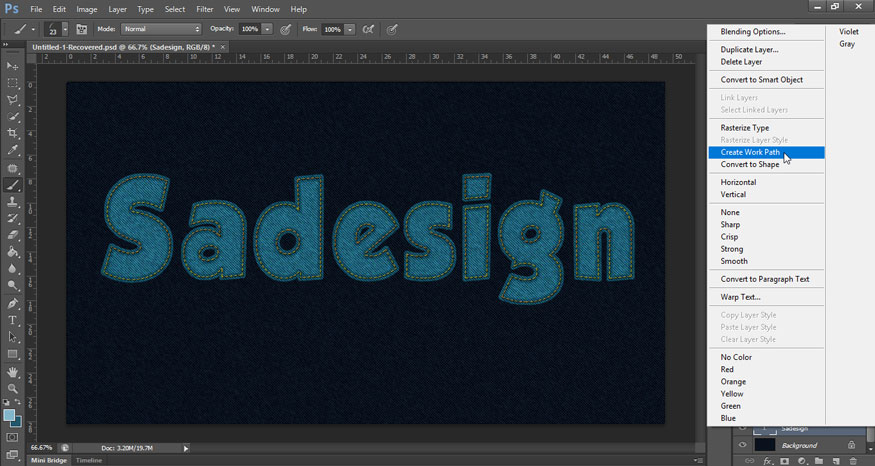Change screen mode button
875x466 pixels.
coord(12,454)
